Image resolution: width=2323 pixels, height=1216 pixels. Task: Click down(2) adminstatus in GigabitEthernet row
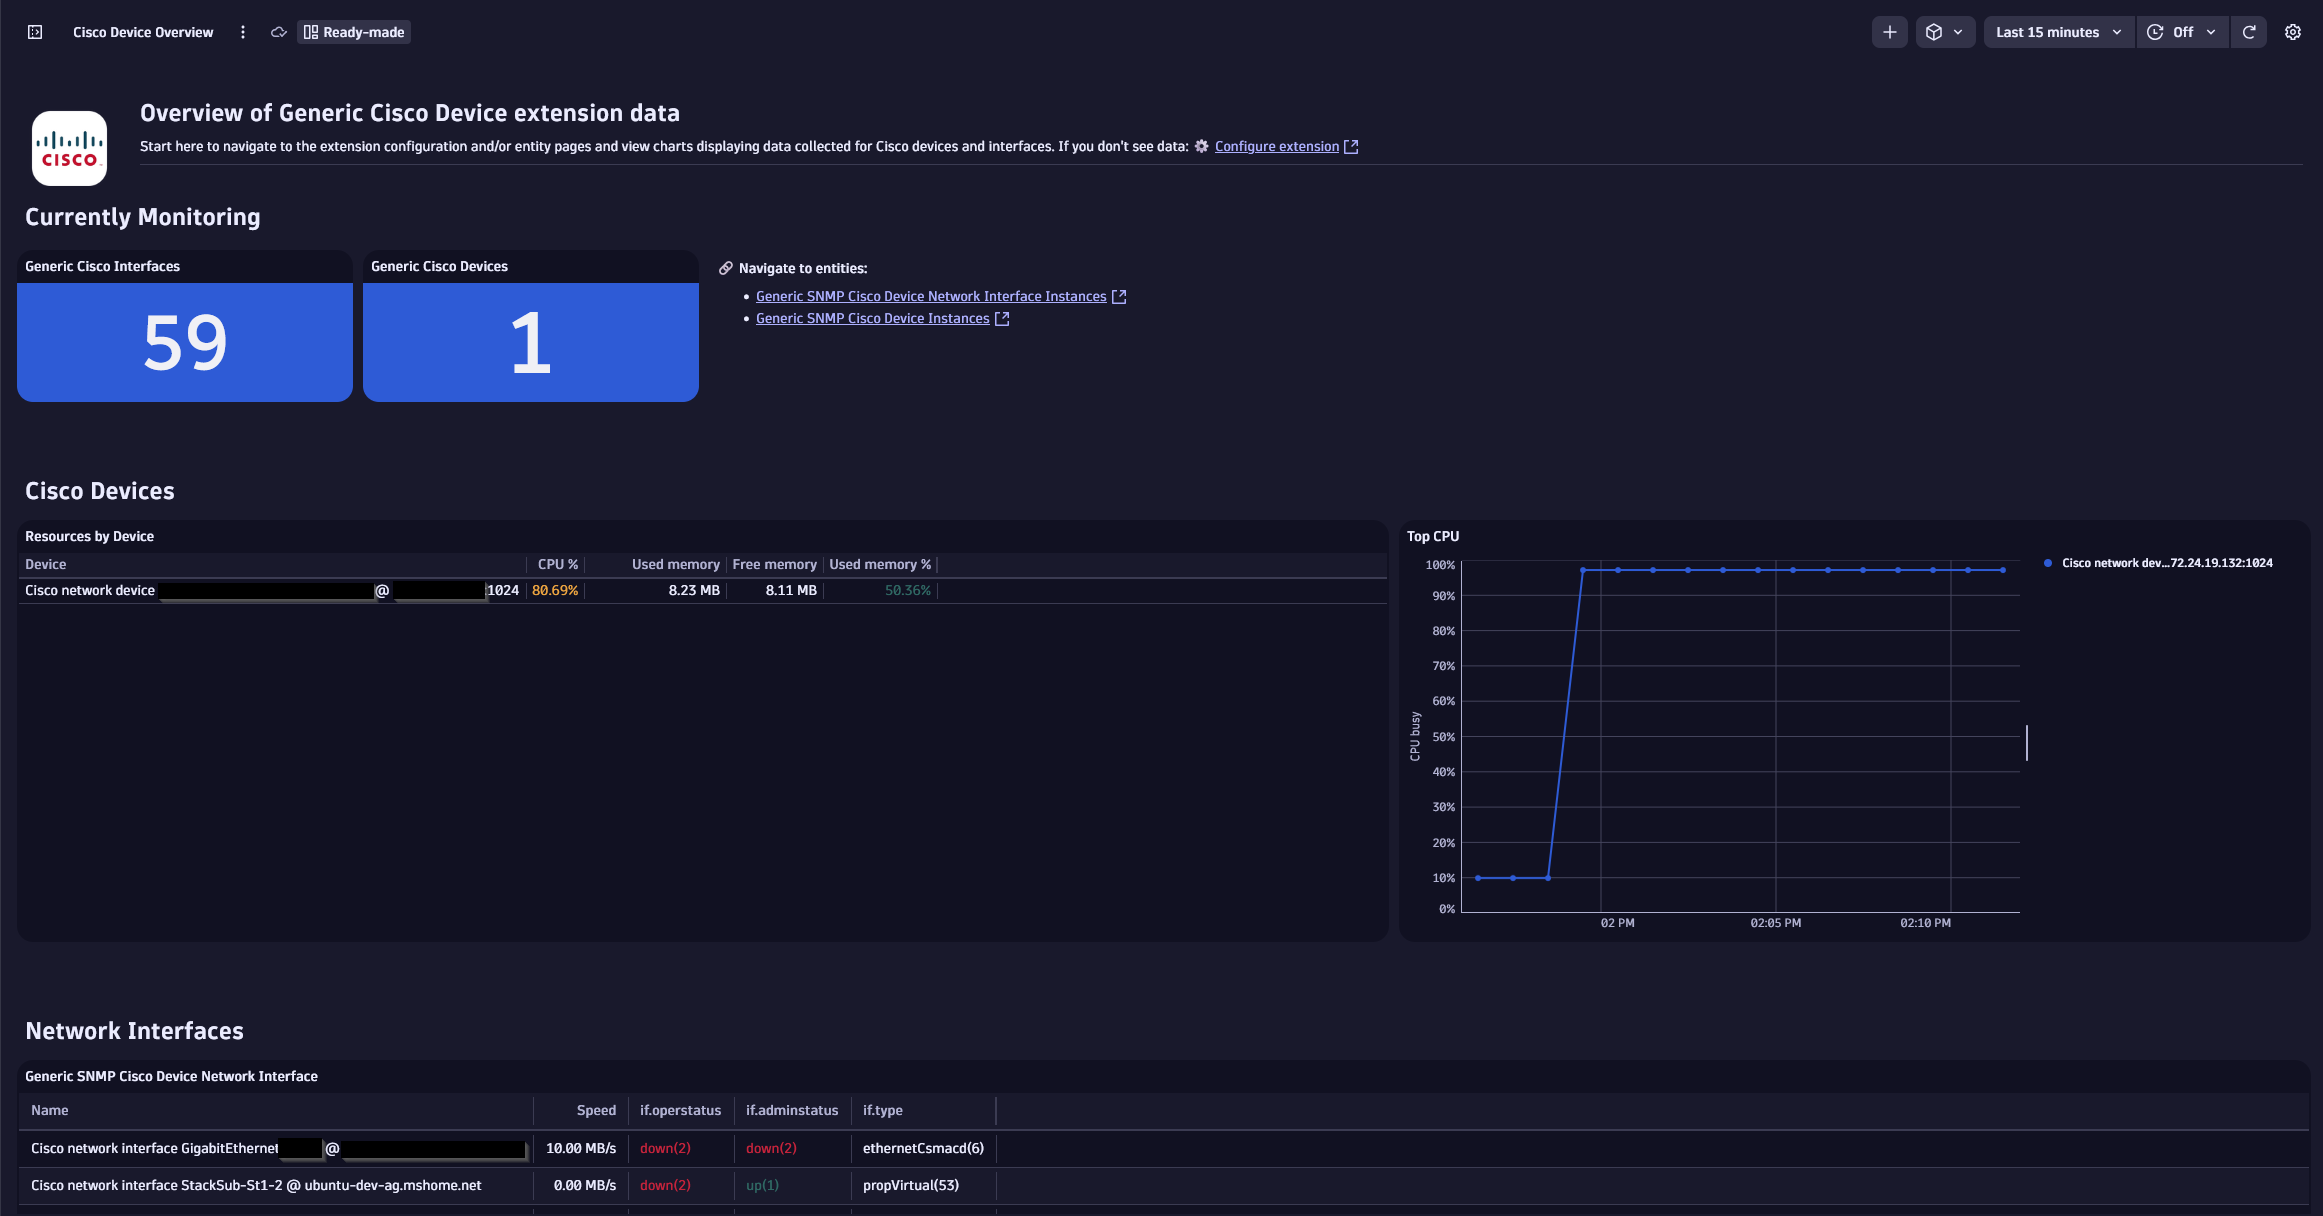tap(771, 1148)
